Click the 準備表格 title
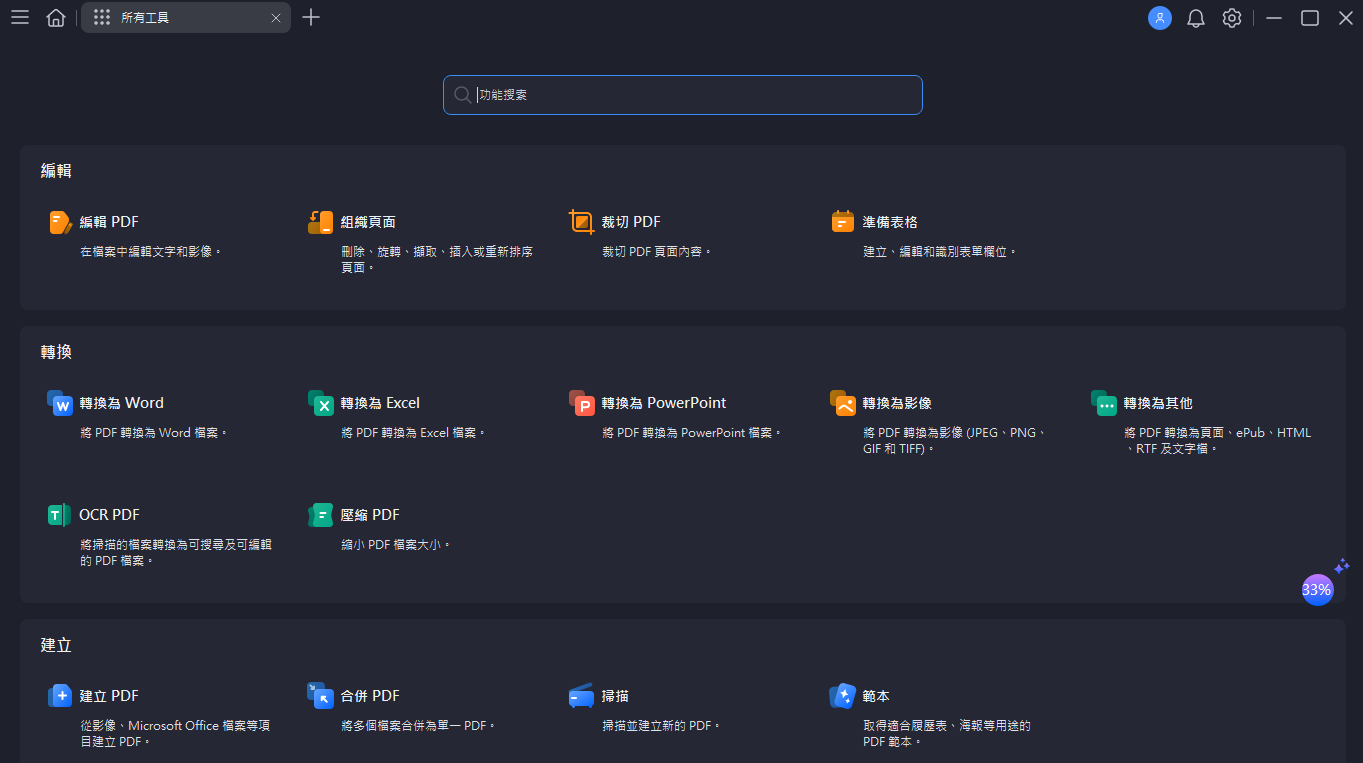The height and width of the screenshot is (763, 1363). [890, 222]
